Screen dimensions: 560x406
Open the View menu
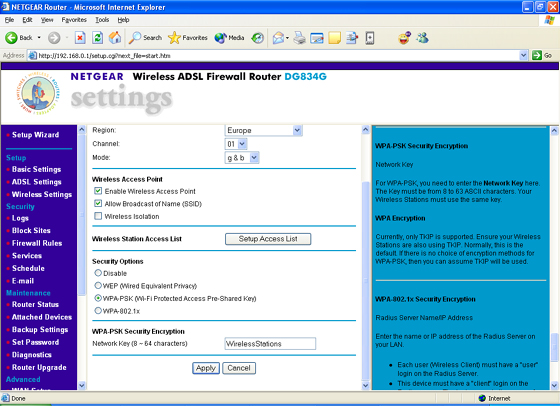click(47, 20)
